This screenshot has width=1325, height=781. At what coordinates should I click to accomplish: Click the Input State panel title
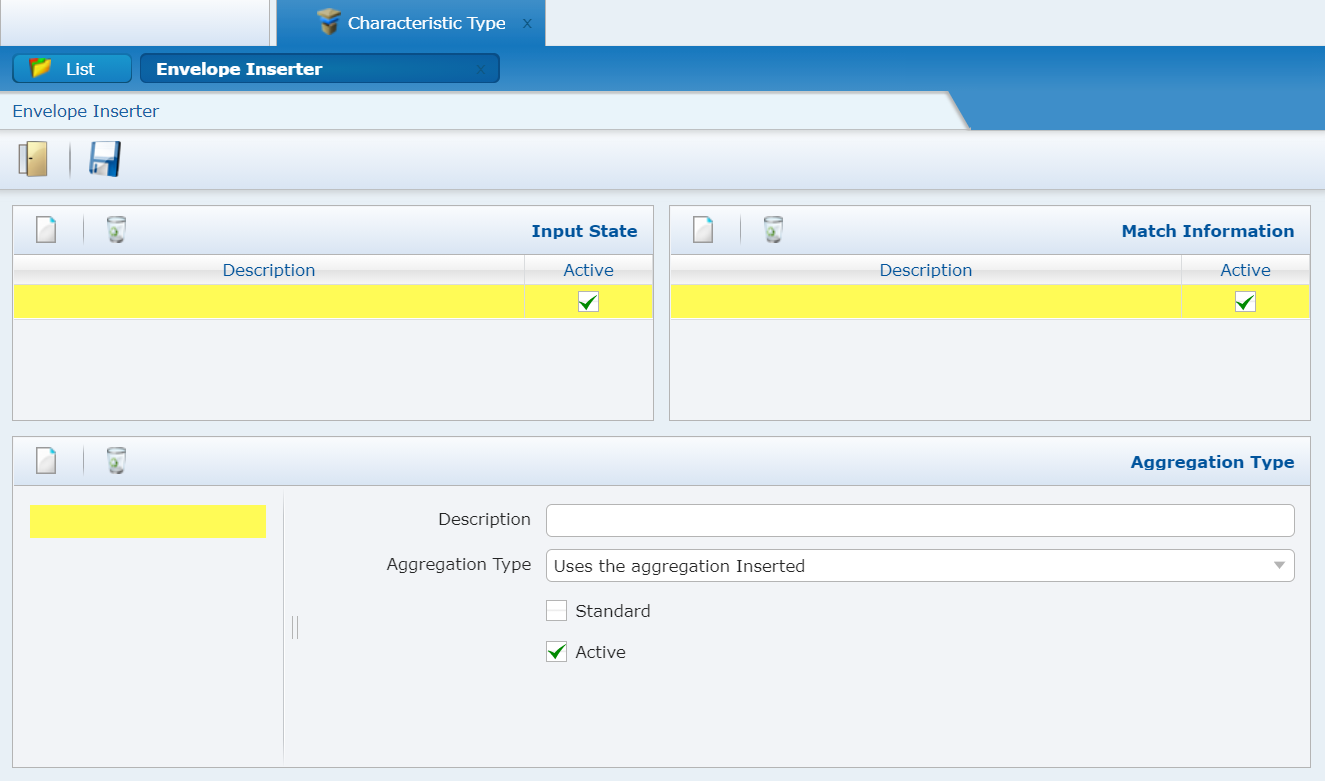[x=584, y=231]
